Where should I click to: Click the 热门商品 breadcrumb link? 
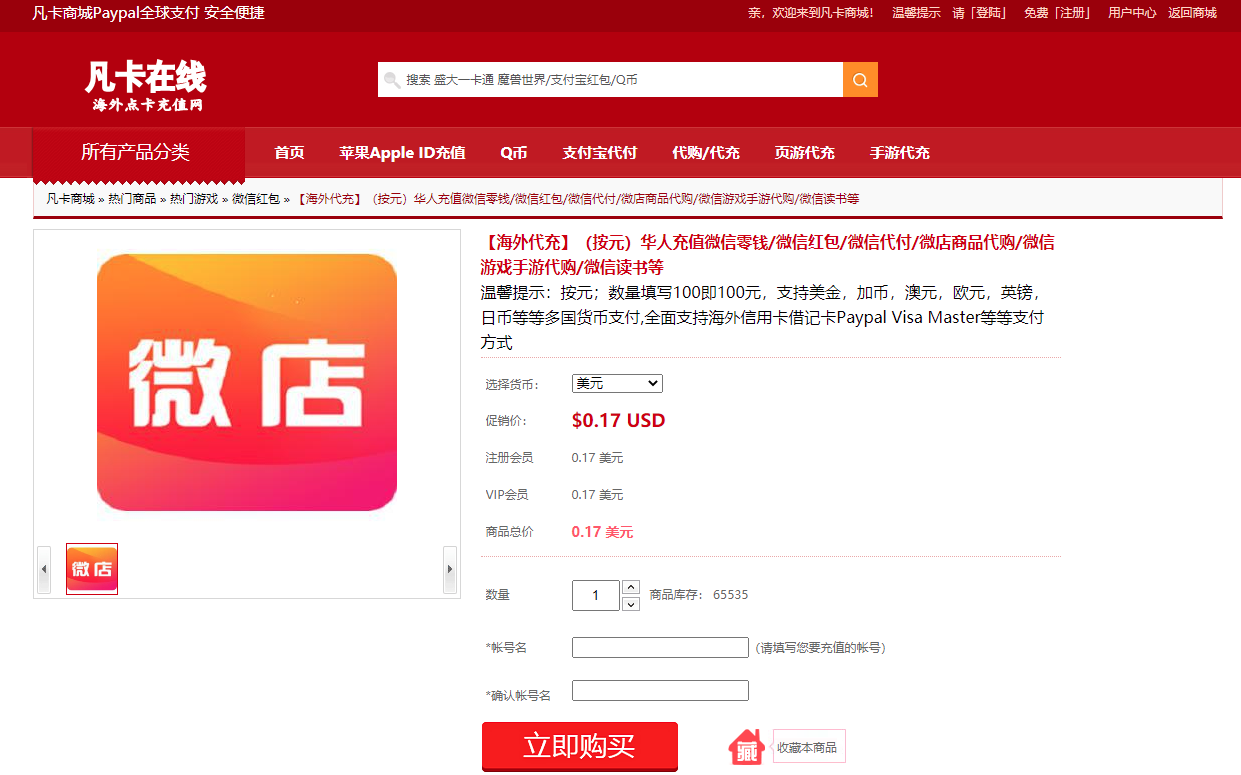pyautogui.click(x=132, y=199)
